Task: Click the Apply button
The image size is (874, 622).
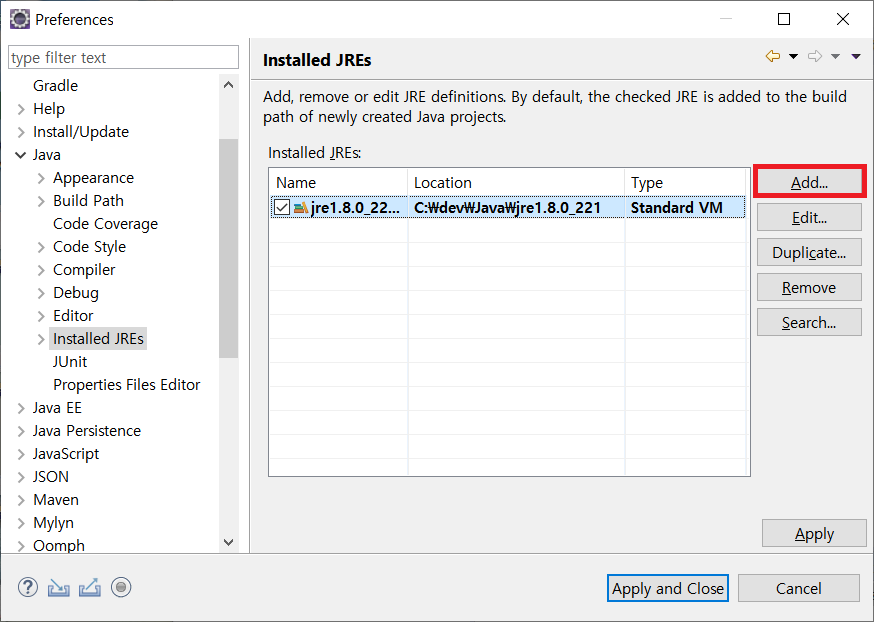Action: [814, 533]
